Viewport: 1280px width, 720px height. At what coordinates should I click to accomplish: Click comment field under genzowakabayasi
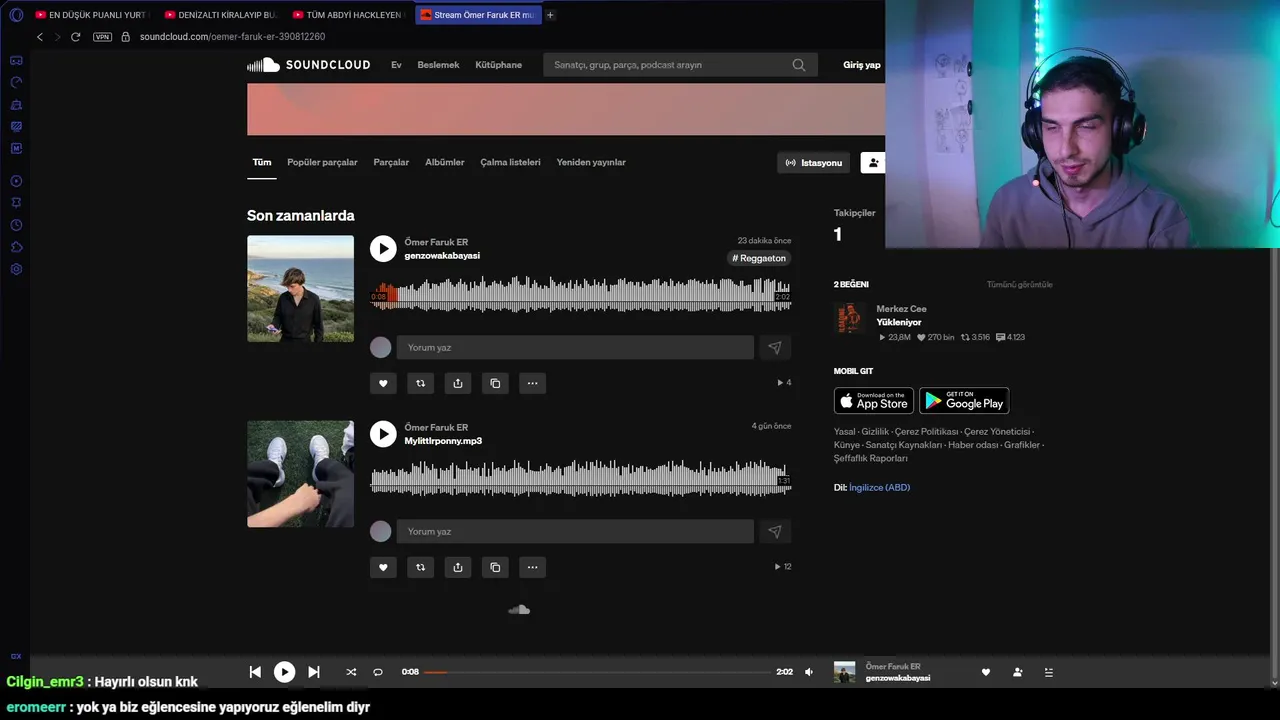pyautogui.click(x=575, y=347)
